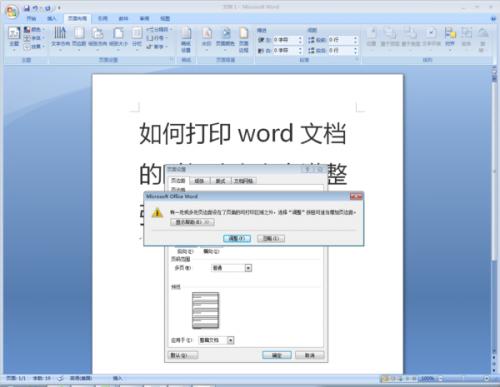The height and width of the screenshot is (387, 500).
Task: Open the Line Numbers (行号) menu
Action: (157, 38)
